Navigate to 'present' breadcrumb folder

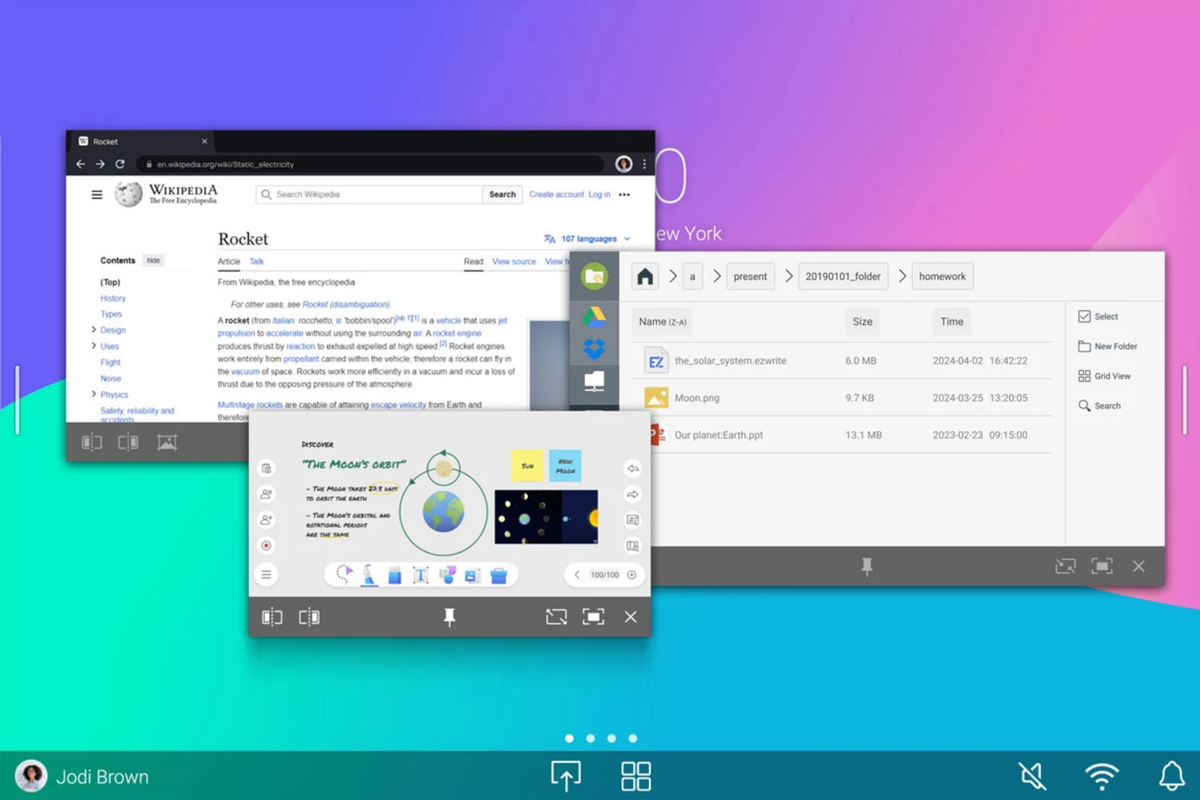click(x=750, y=277)
